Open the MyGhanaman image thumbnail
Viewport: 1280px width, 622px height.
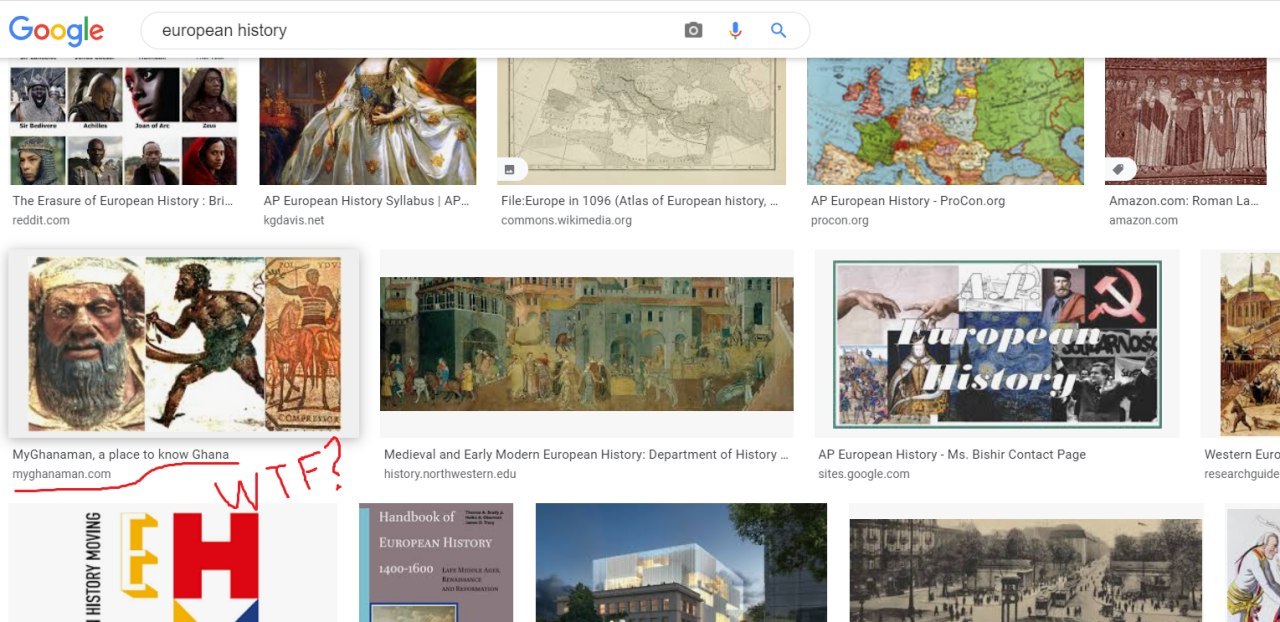(x=184, y=343)
